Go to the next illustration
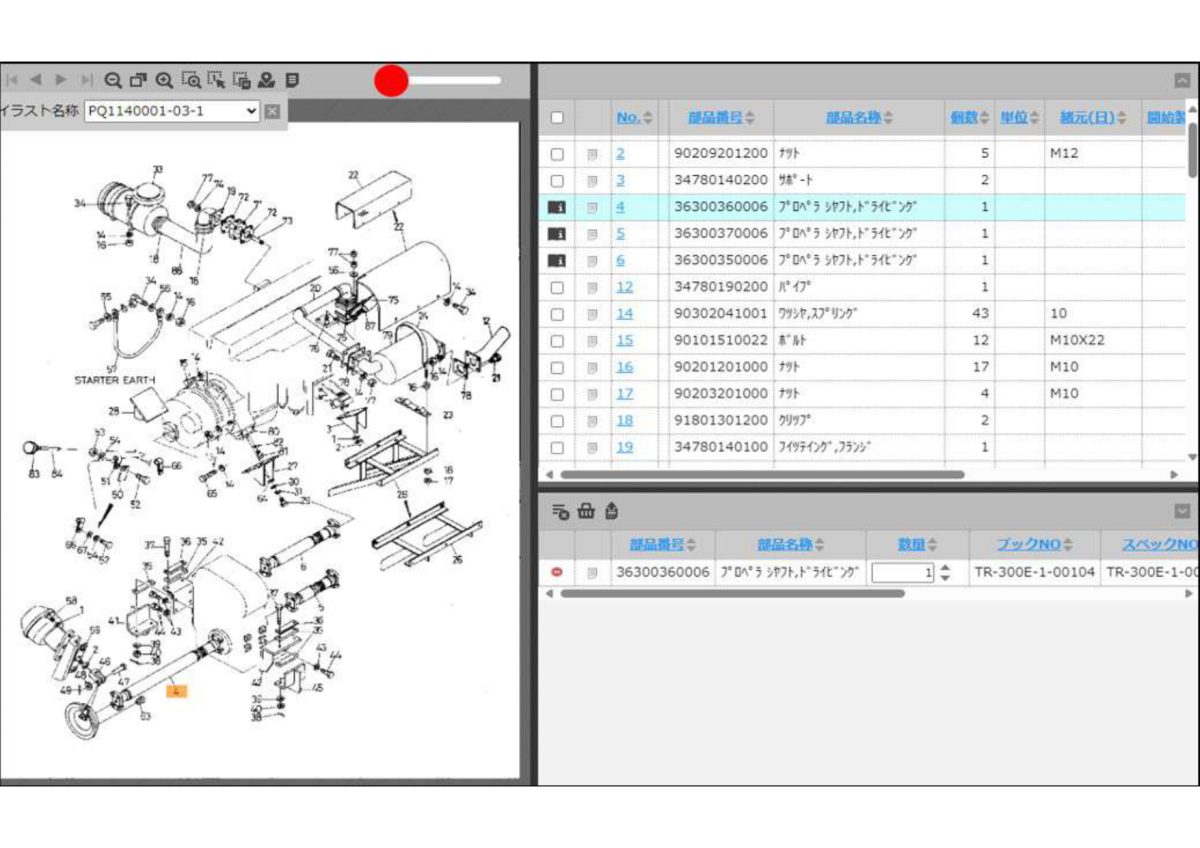This screenshot has width=1200, height=848. coord(61,80)
